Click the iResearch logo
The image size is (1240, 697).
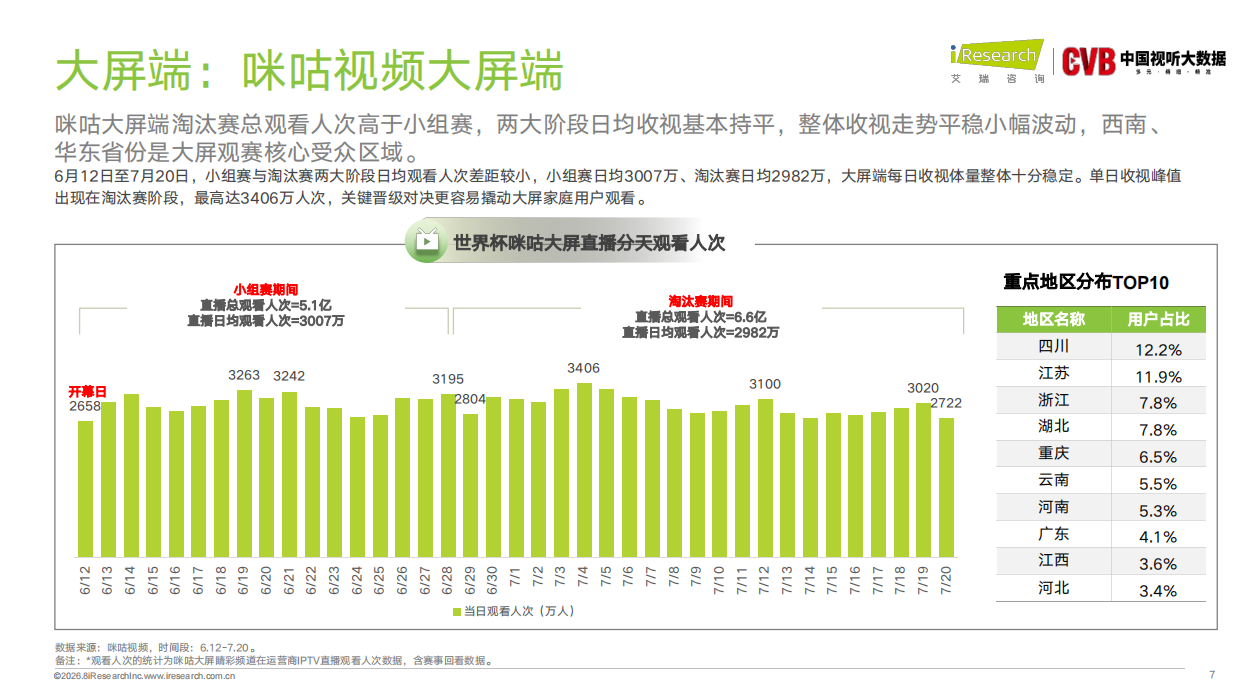click(996, 62)
